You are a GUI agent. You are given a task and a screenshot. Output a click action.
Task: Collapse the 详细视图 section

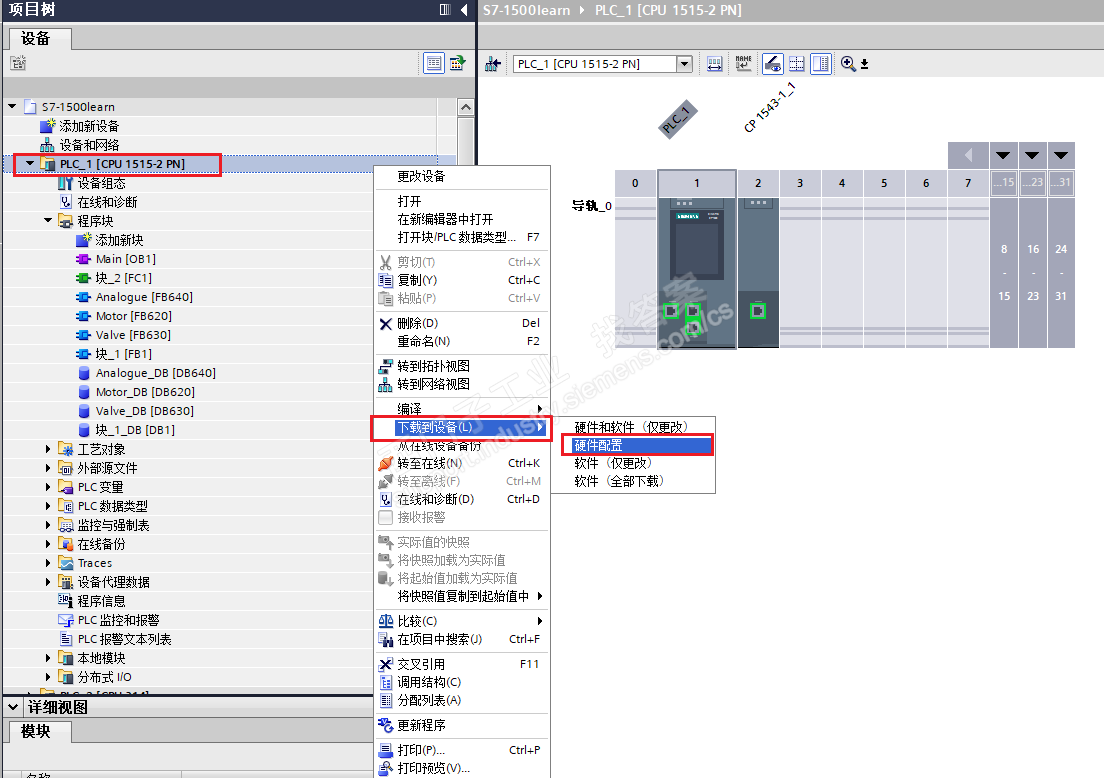click(x=13, y=707)
